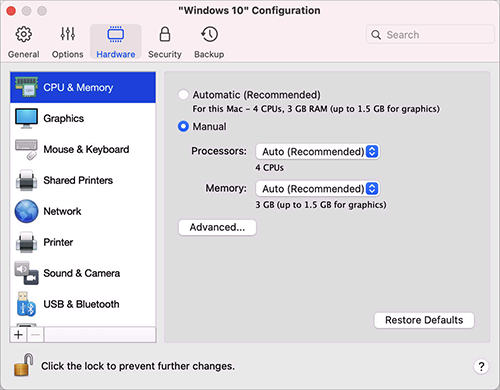
Task: Select the Mouse & Keyboard entry text
Action: (86, 149)
